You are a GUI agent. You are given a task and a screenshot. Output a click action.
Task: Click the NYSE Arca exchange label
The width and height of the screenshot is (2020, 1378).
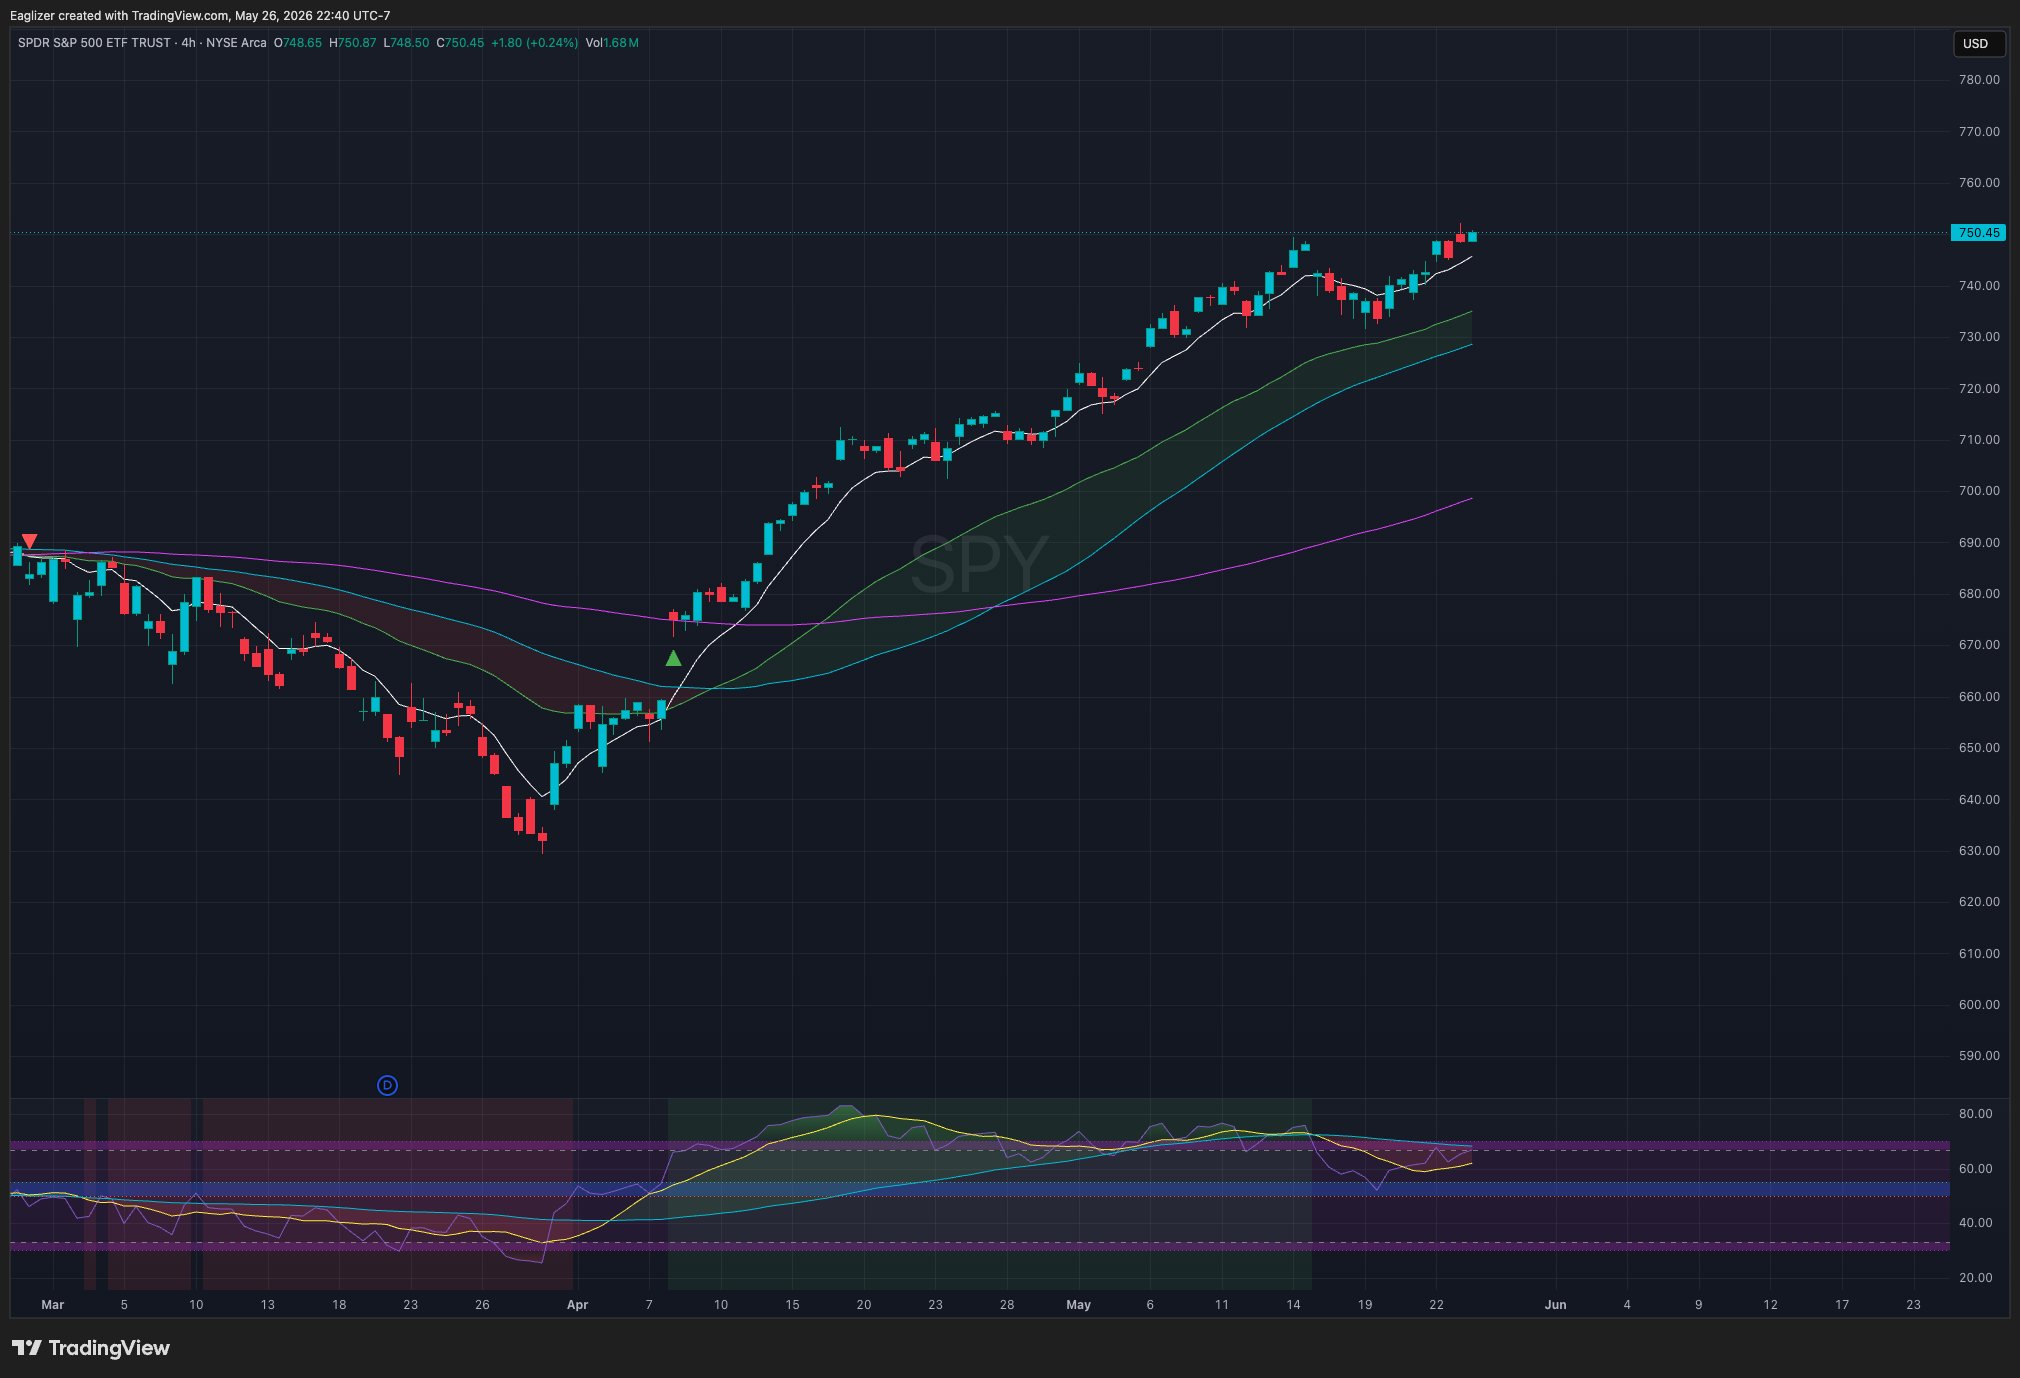(x=236, y=43)
